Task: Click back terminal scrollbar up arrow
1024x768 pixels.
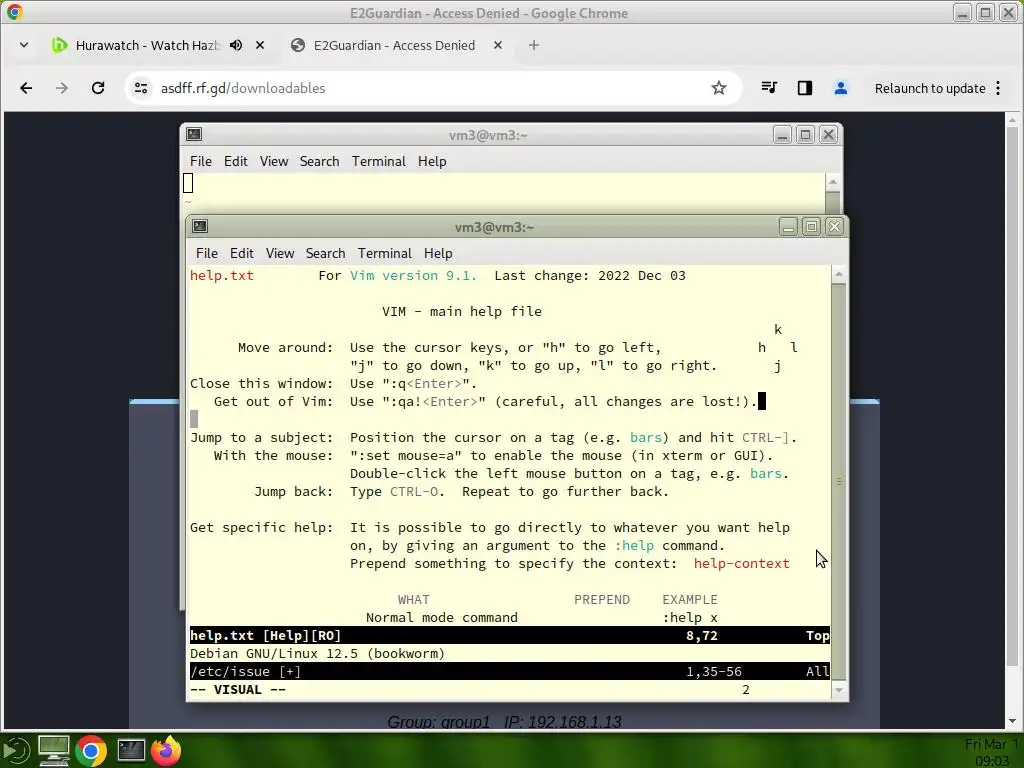Action: [833, 182]
